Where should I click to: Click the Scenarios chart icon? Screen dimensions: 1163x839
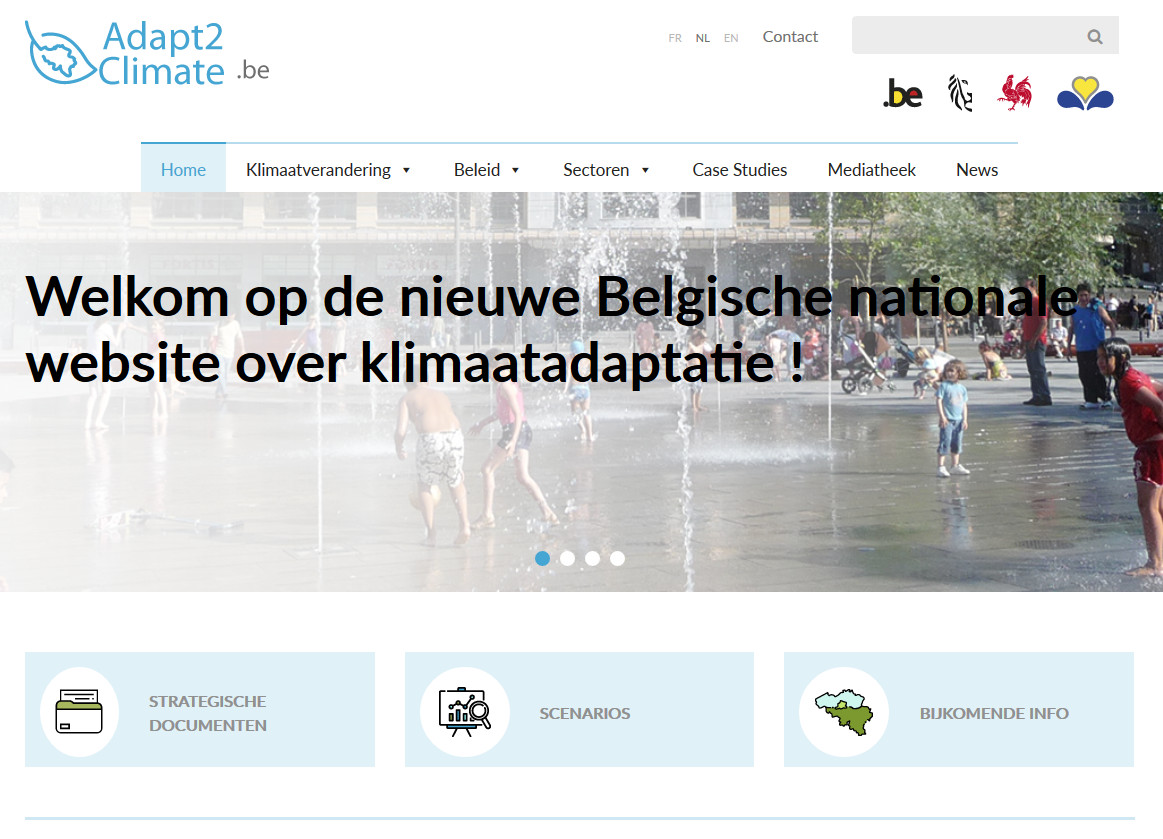tap(465, 711)
